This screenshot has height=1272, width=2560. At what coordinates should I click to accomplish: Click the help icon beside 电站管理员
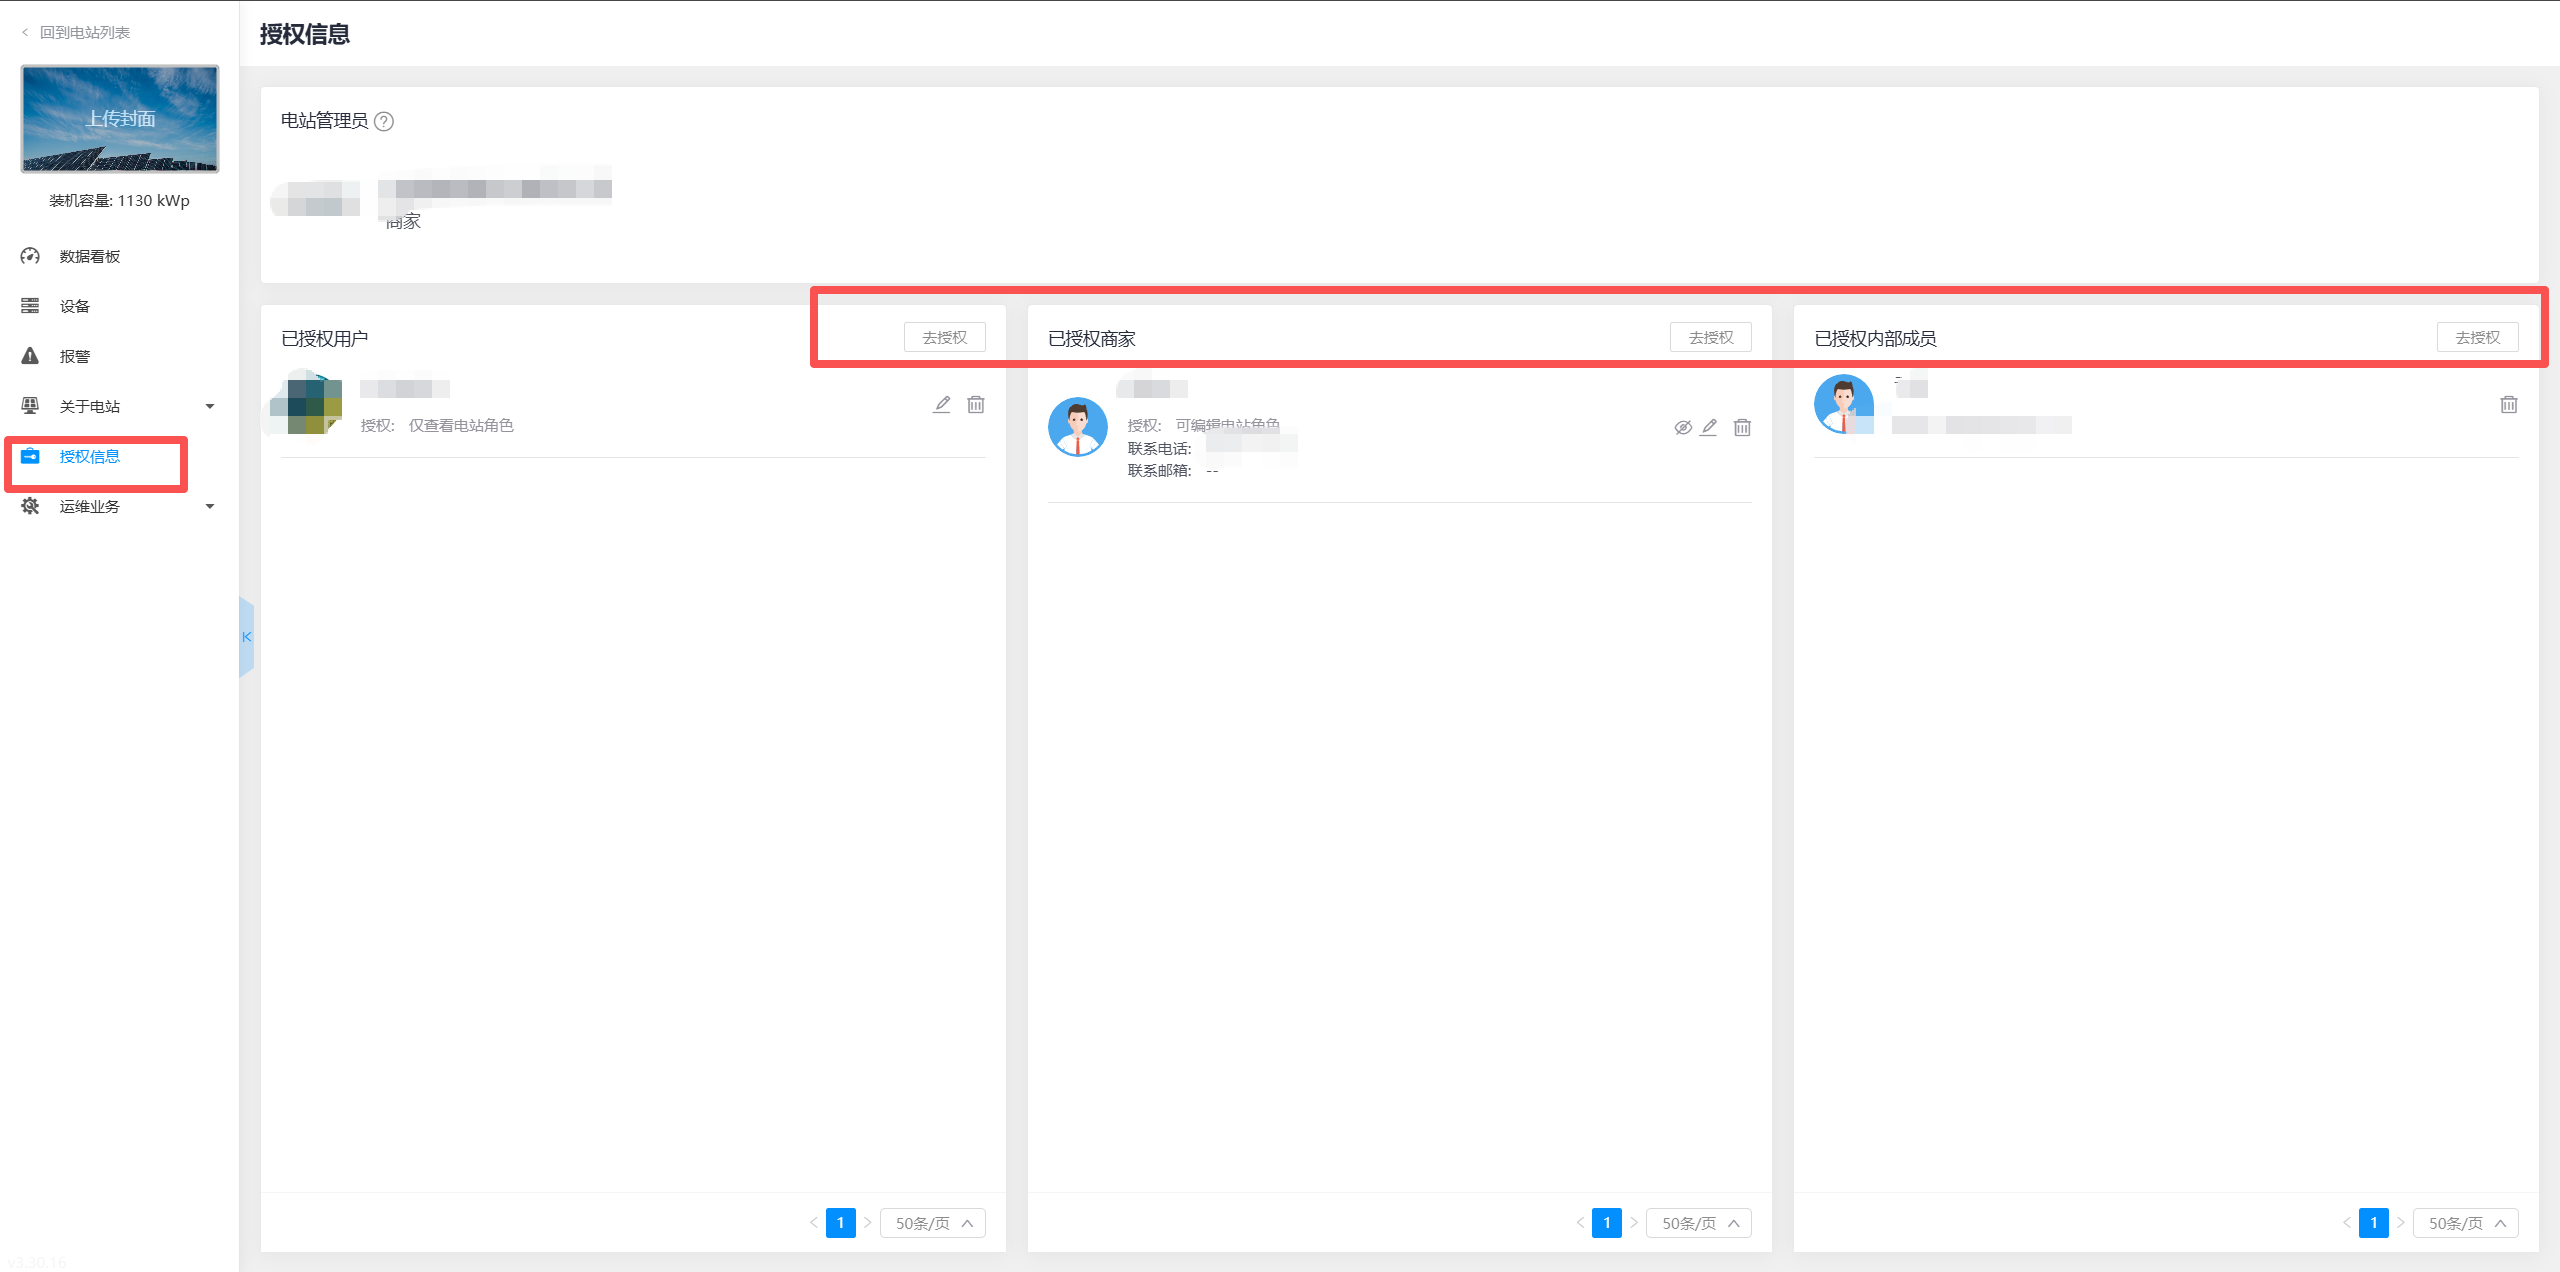pyautogui.click(x=384, y=121)
